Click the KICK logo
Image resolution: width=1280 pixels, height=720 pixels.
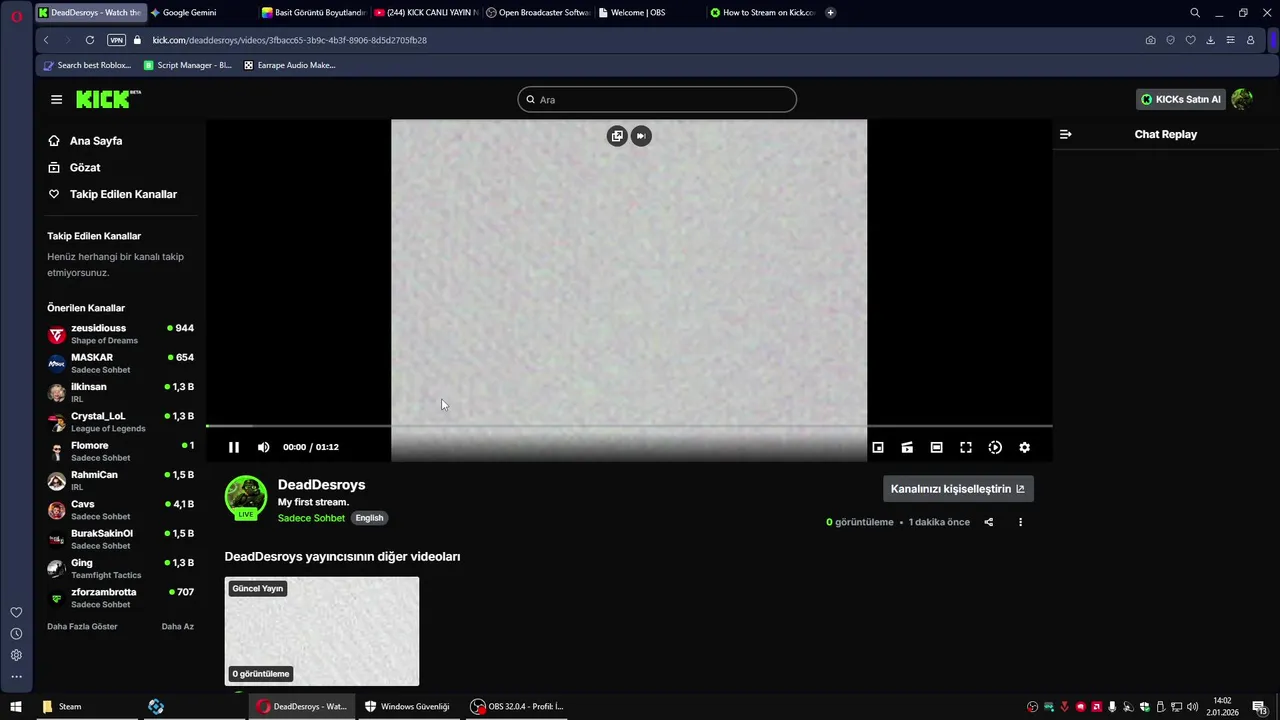[108, 99]
